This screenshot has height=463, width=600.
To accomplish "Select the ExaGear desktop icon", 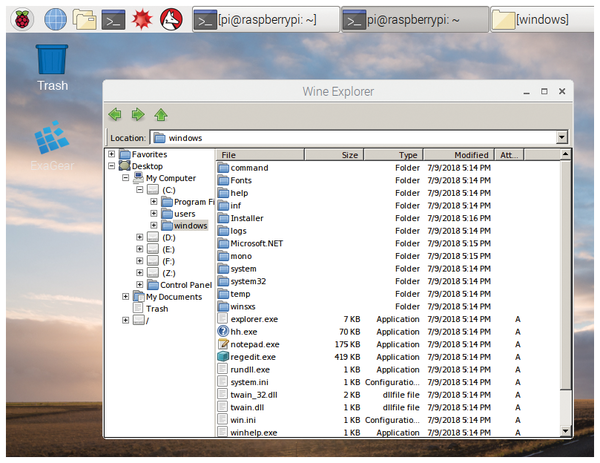I will tap(52, 146).
